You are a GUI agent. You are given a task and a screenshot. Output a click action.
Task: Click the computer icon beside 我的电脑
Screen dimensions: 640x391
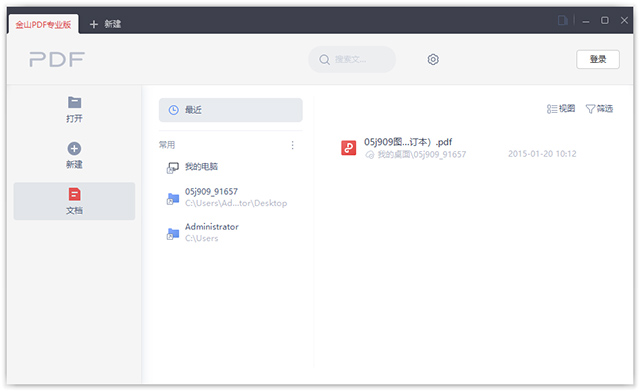coord(173,168)
